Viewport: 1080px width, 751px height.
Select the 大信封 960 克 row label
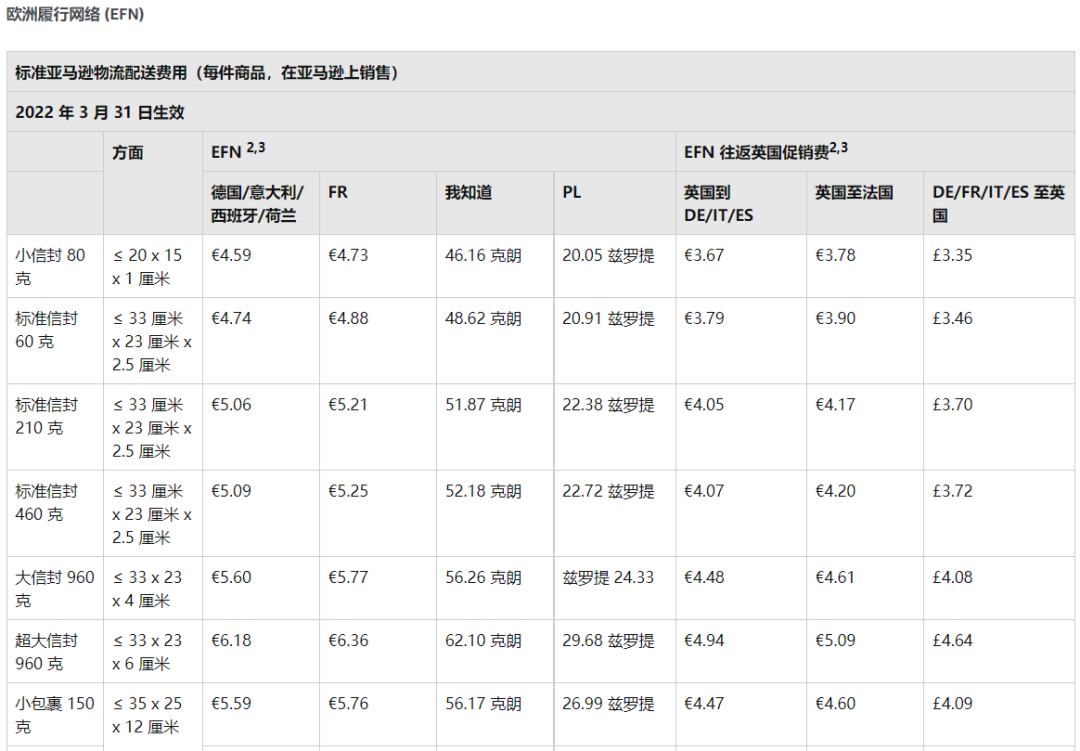[x=55, y=588]
